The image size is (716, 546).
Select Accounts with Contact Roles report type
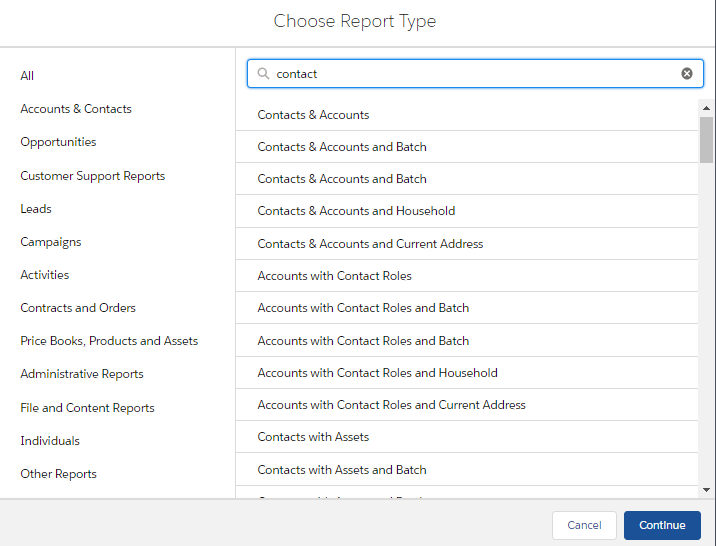pos(467,276)
